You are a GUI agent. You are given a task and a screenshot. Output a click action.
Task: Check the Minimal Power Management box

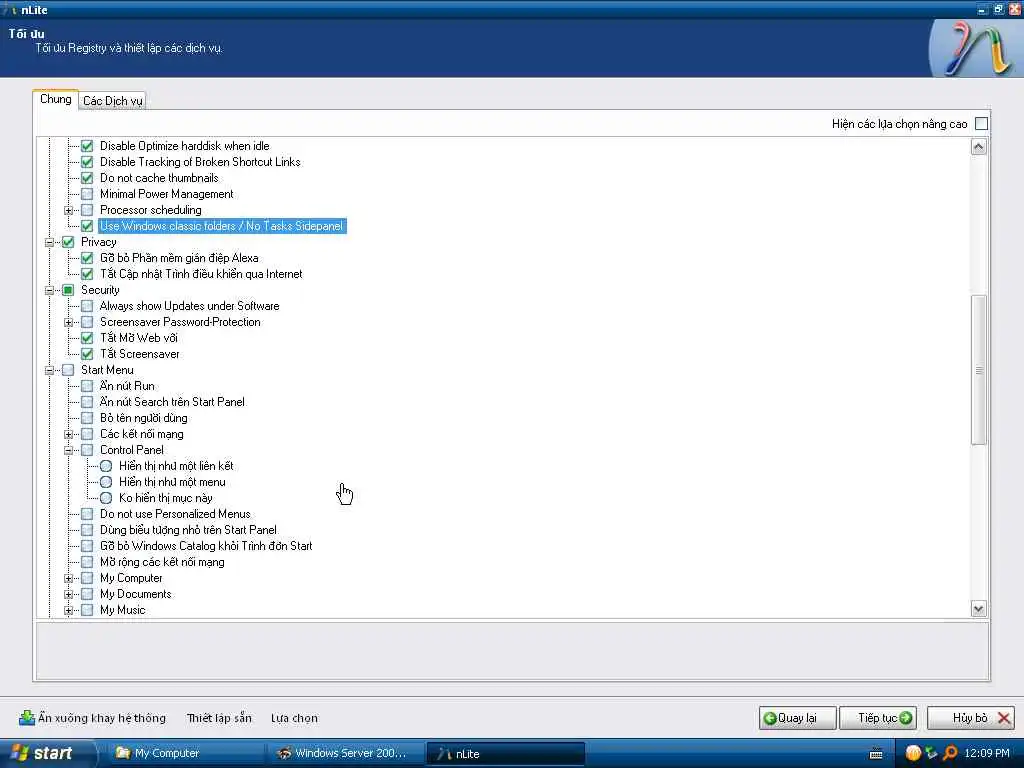(87, 194)
